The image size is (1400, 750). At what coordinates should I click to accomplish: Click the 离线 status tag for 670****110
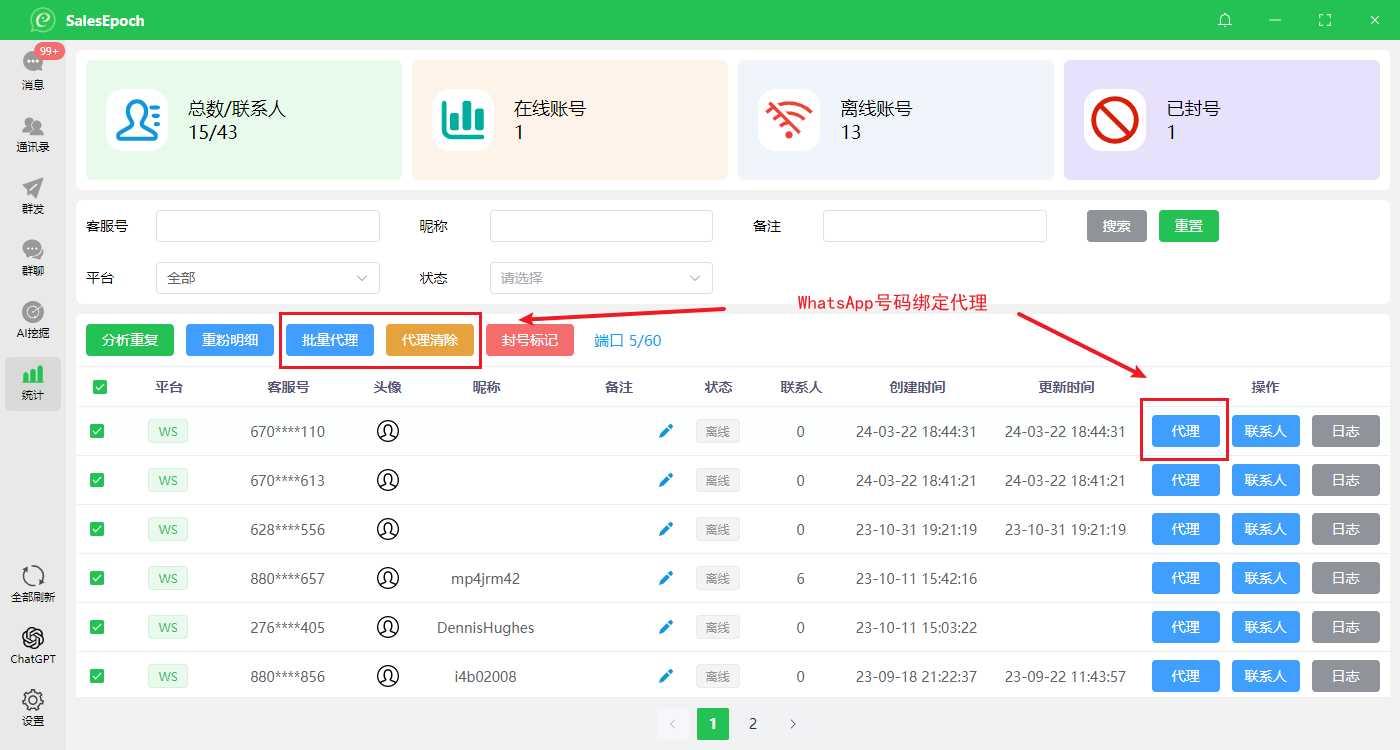718,431
